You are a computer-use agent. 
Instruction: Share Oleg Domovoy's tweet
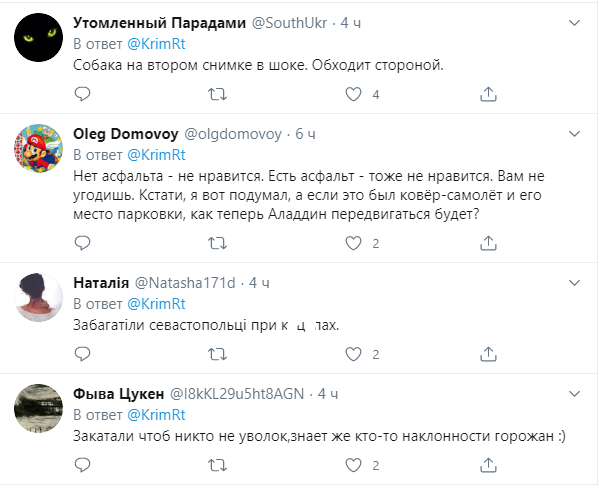click(x=488, y=243)
